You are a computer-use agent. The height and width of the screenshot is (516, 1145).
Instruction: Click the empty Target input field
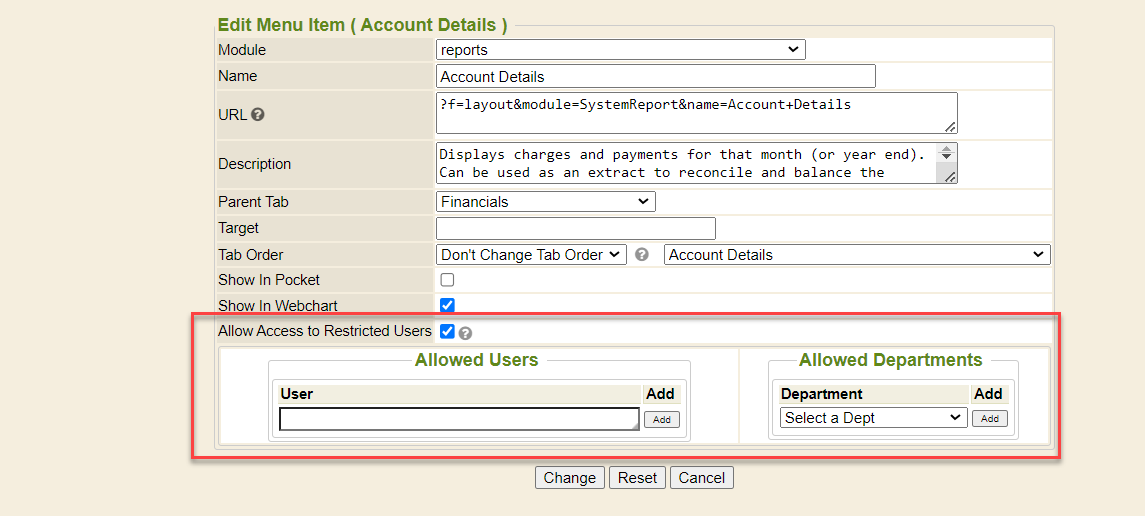coord(576,229)
